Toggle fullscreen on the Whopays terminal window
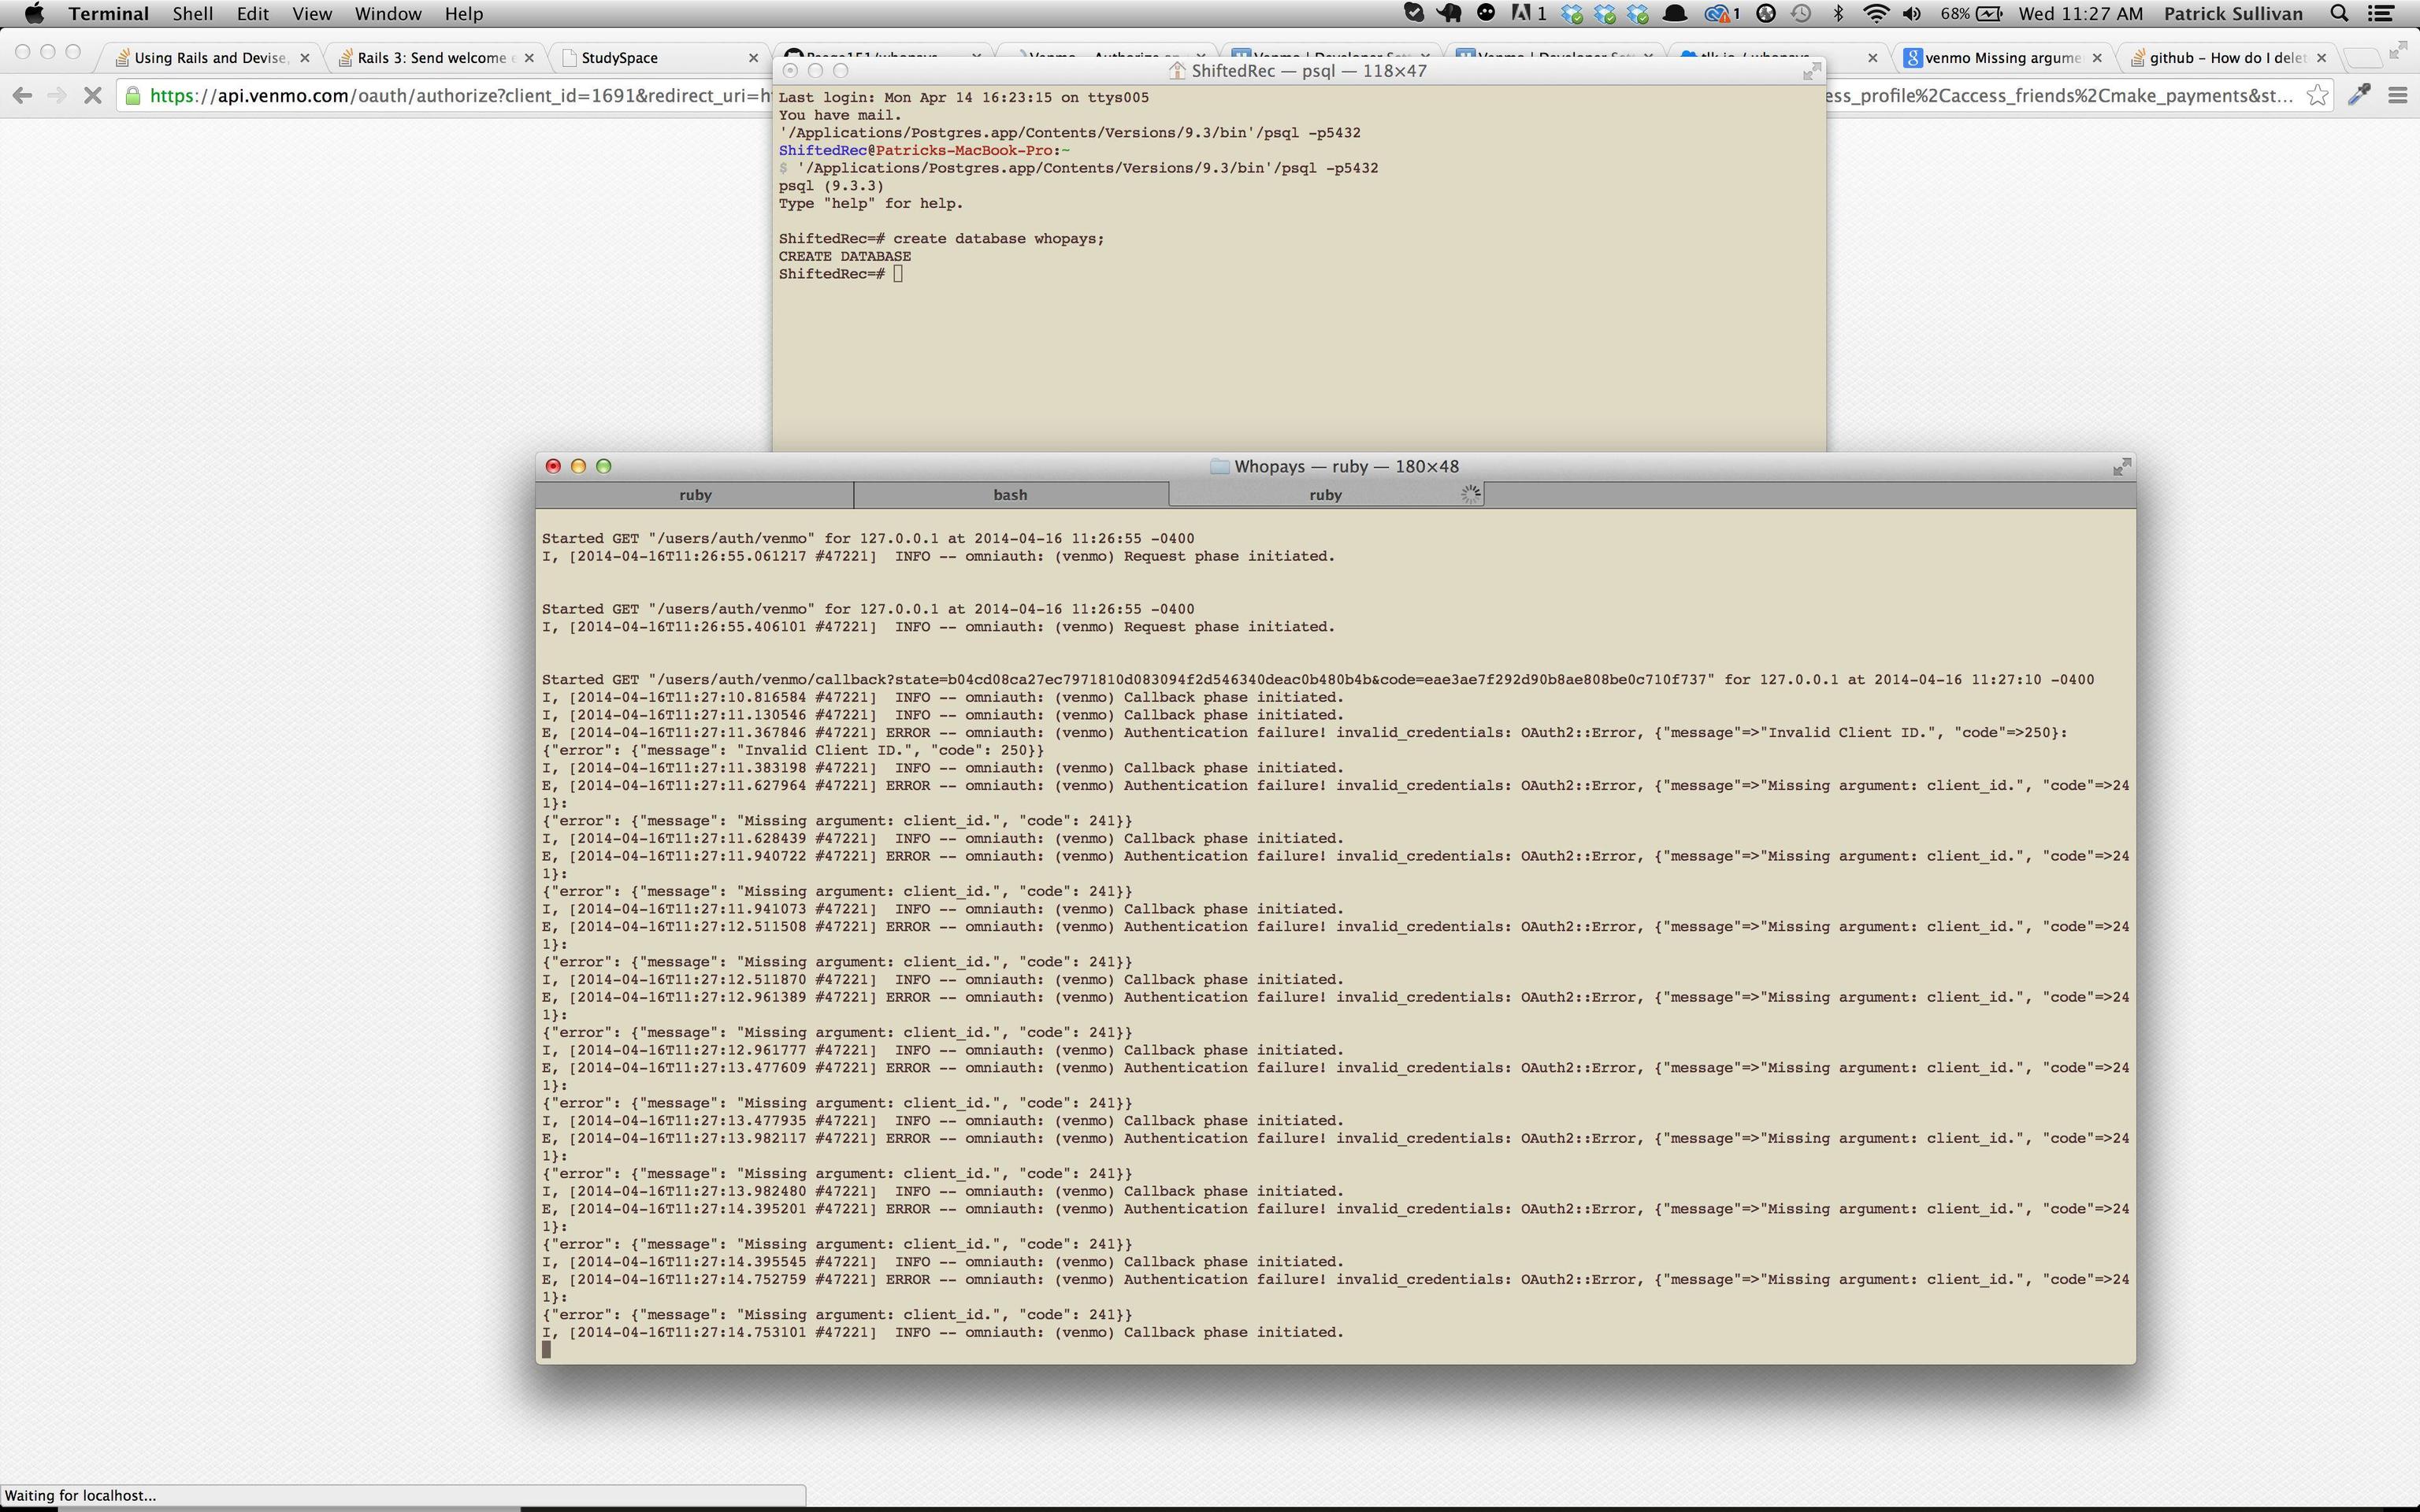This screenshot has height=1512, width=2420. coord(2121,467)
